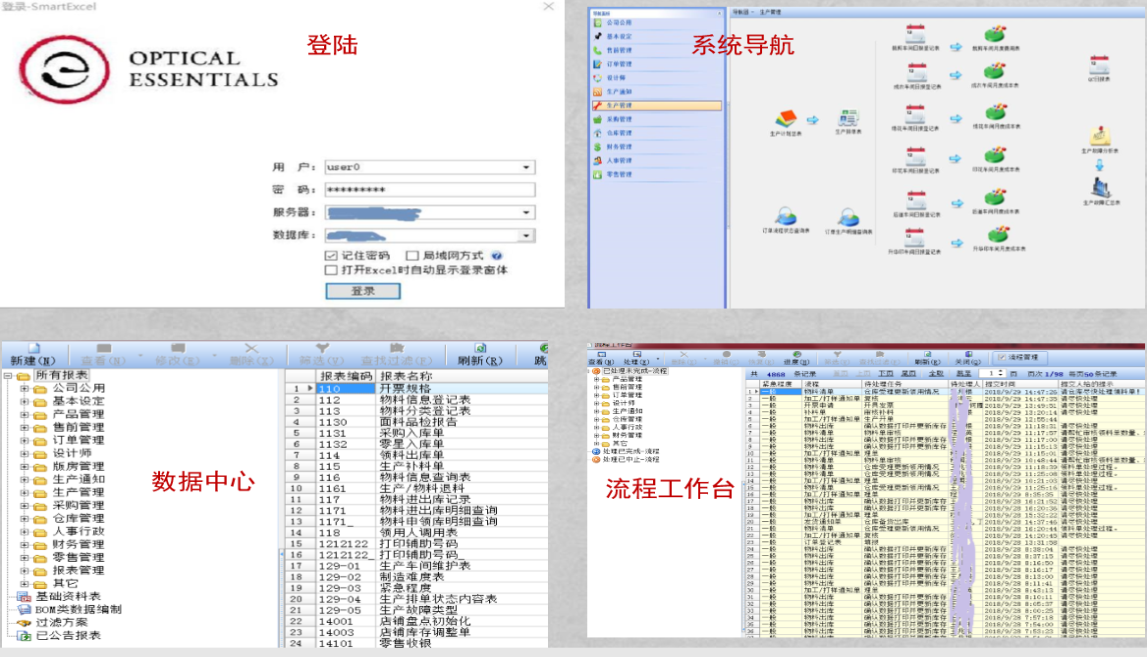Viewport: 1147px width, 657px height.
Task: Click 尾页 link in workflow pager
Action: pyautogui.click(x=909, y=373)
